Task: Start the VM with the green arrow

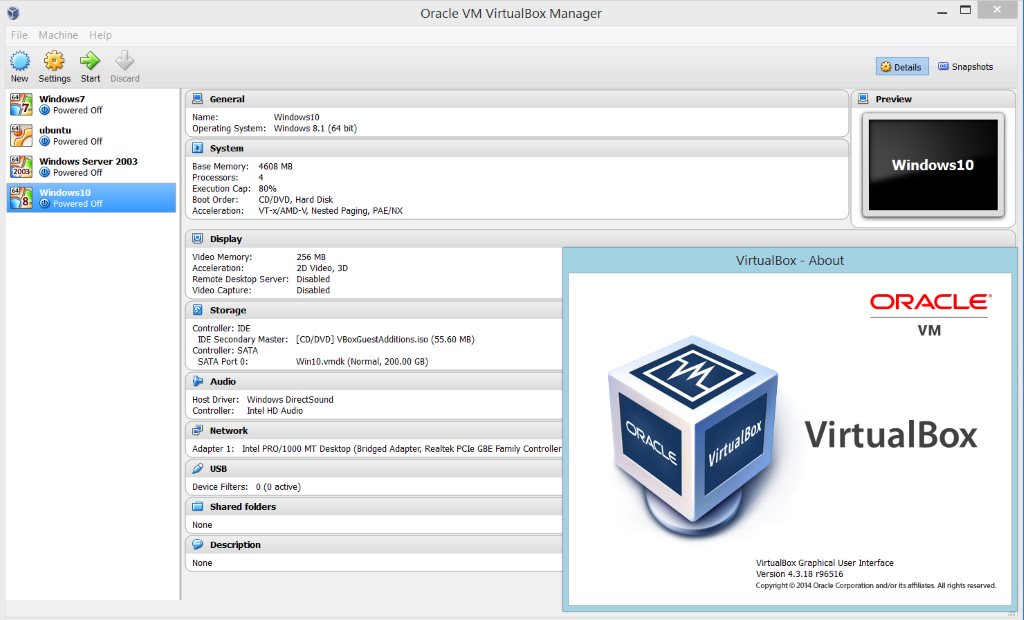Action: 90,61
